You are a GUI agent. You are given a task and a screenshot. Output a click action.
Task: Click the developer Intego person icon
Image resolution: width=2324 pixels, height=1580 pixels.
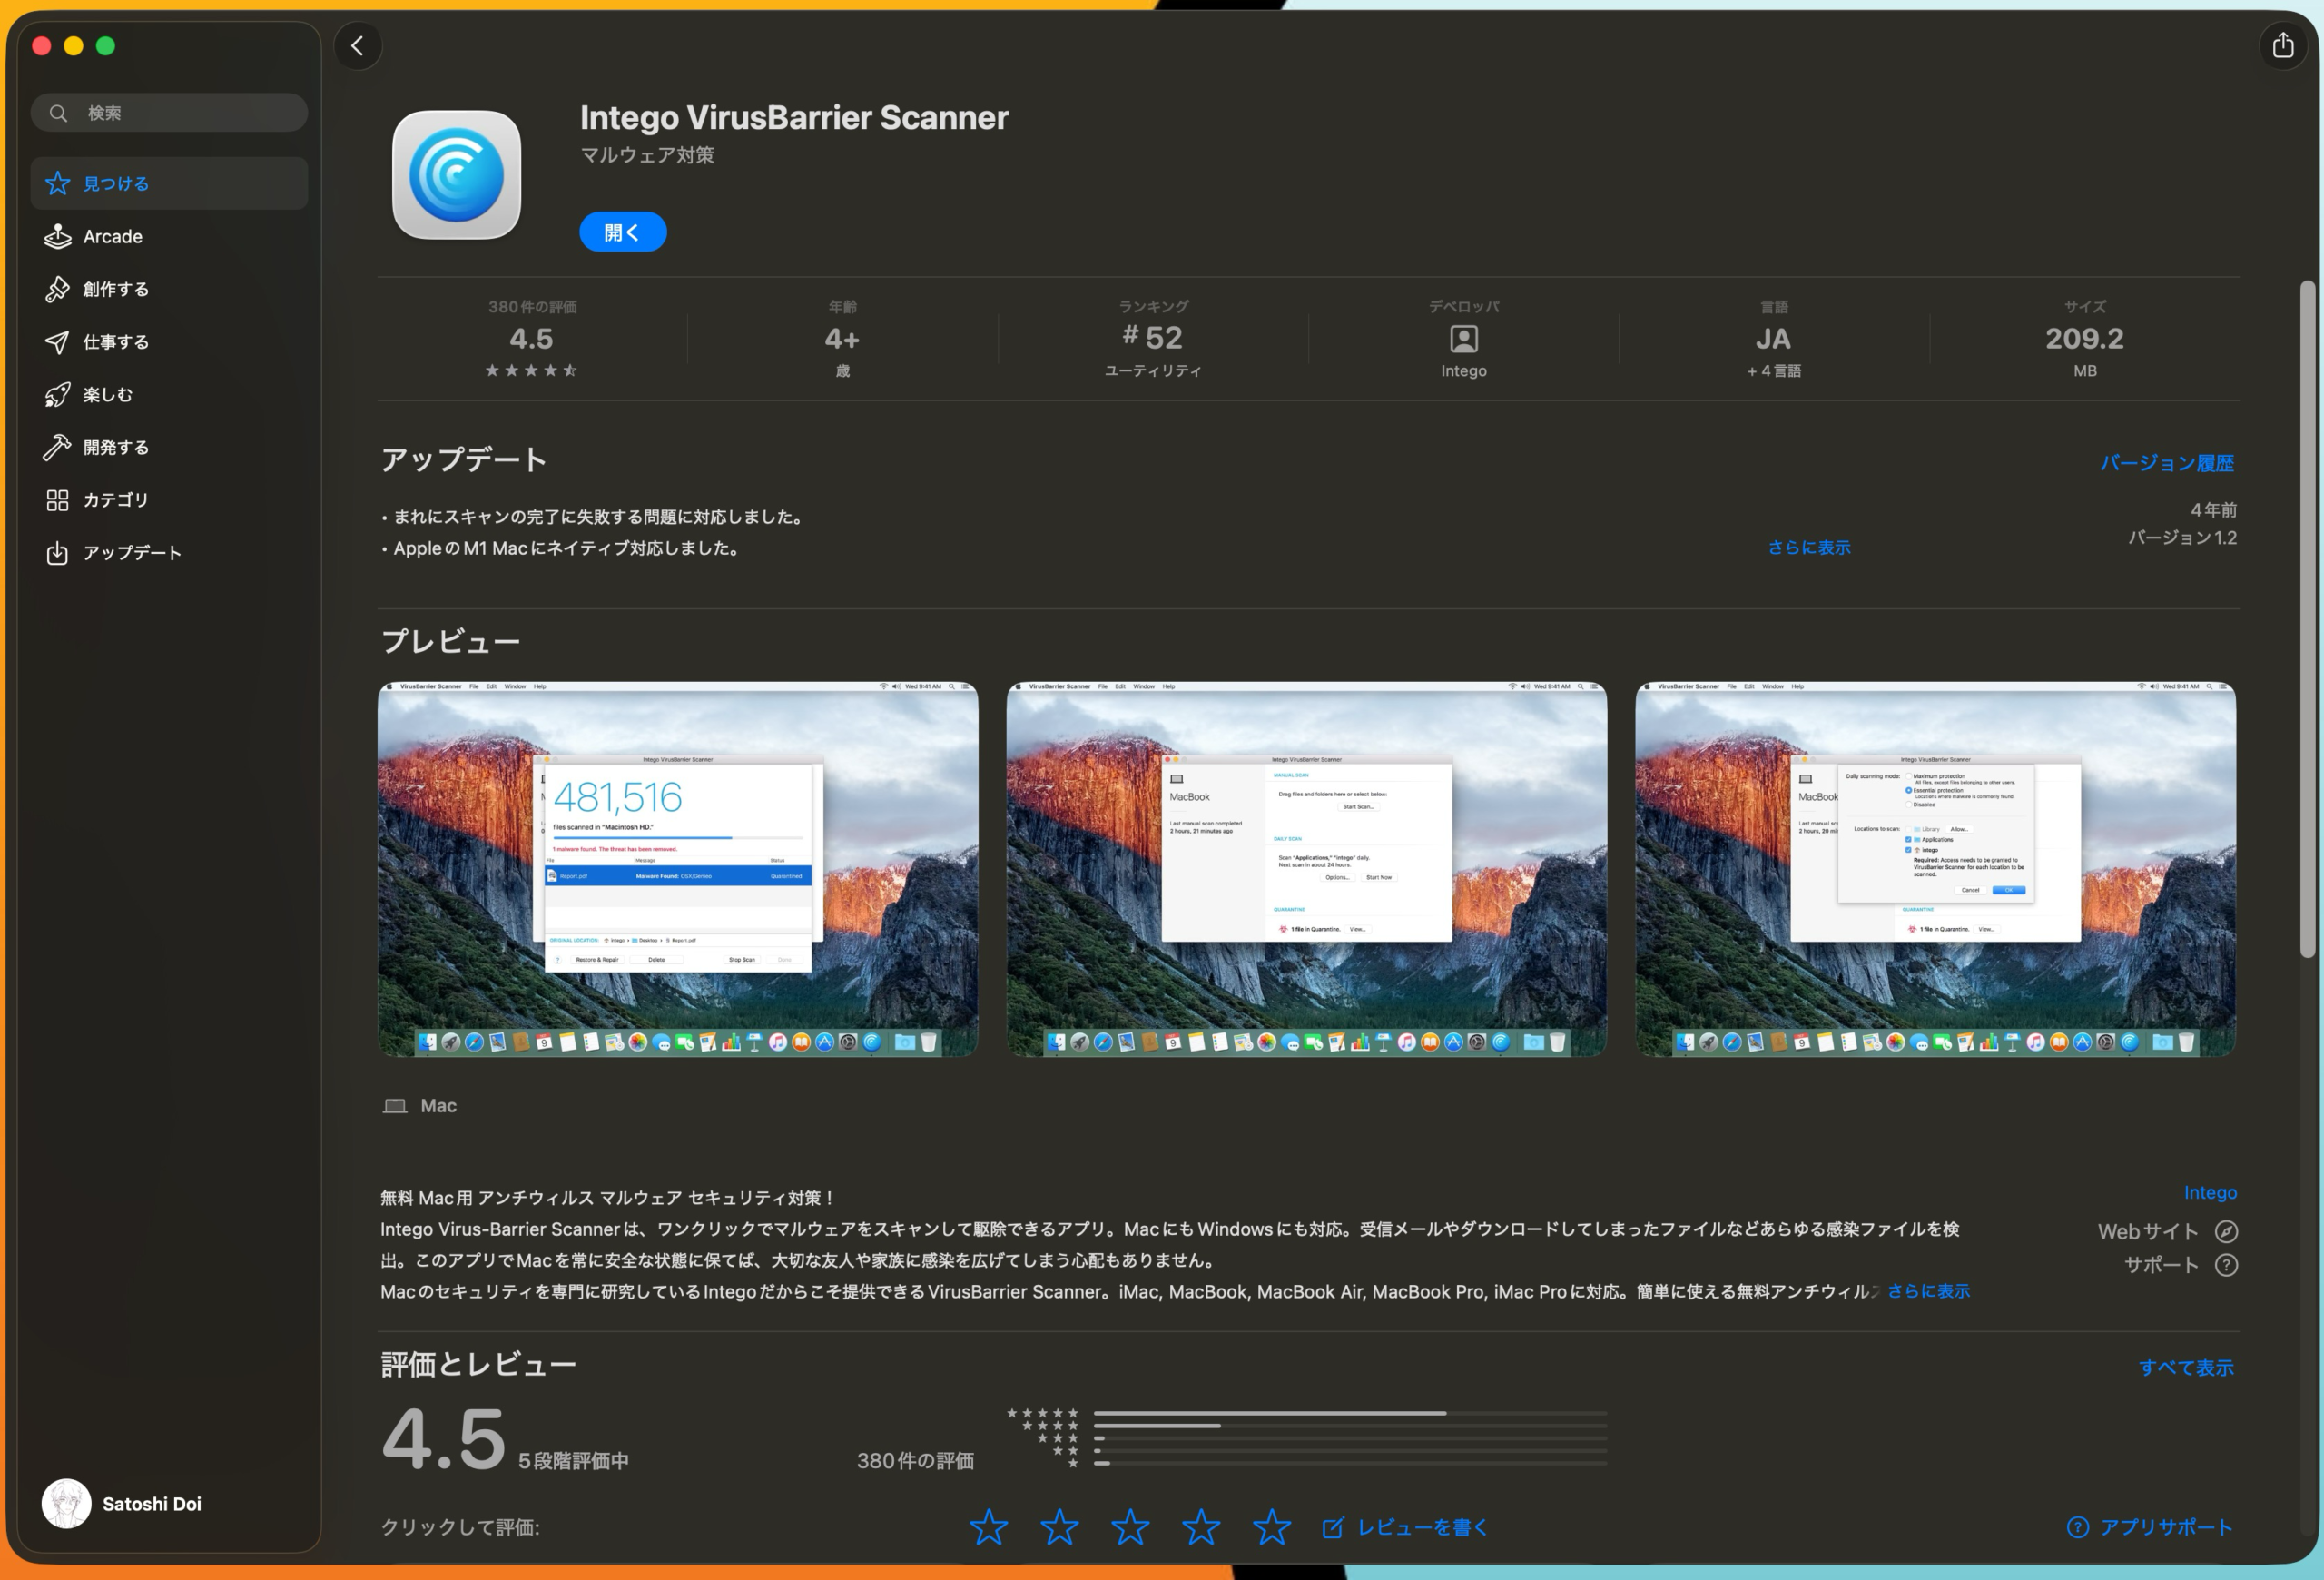pyautogui.click(x=1463, y=340)
